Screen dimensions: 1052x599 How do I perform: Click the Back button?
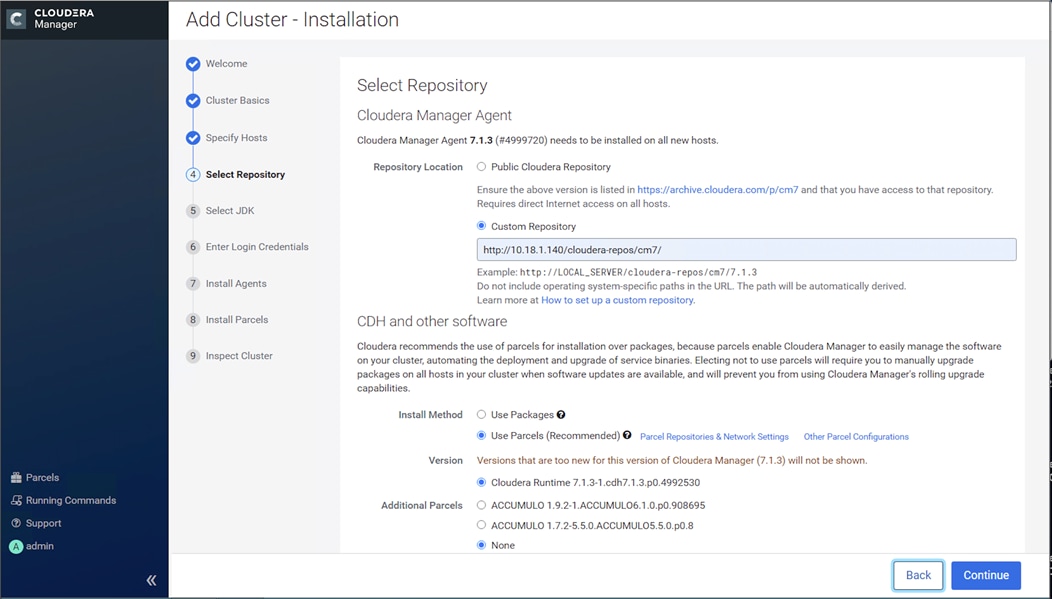(x=918, y=576)
